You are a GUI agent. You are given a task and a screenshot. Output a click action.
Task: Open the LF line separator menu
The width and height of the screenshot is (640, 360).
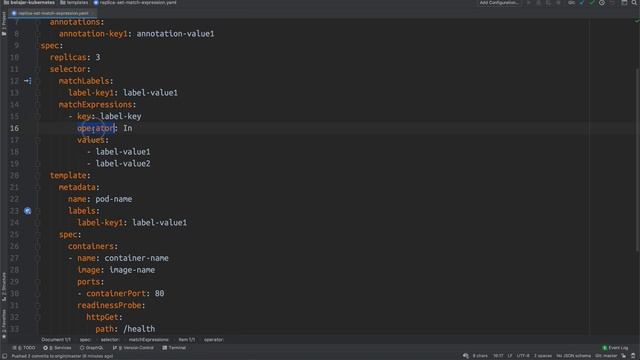(510, 356)
